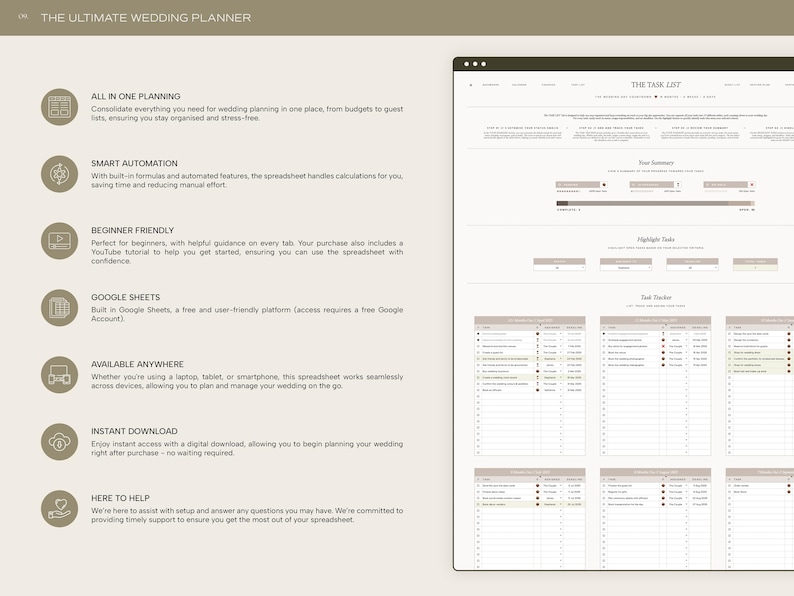The image size is (794, 596).
Task: Open the Finances nav tab
Action: pyautogui.click(x=548, y=85)
